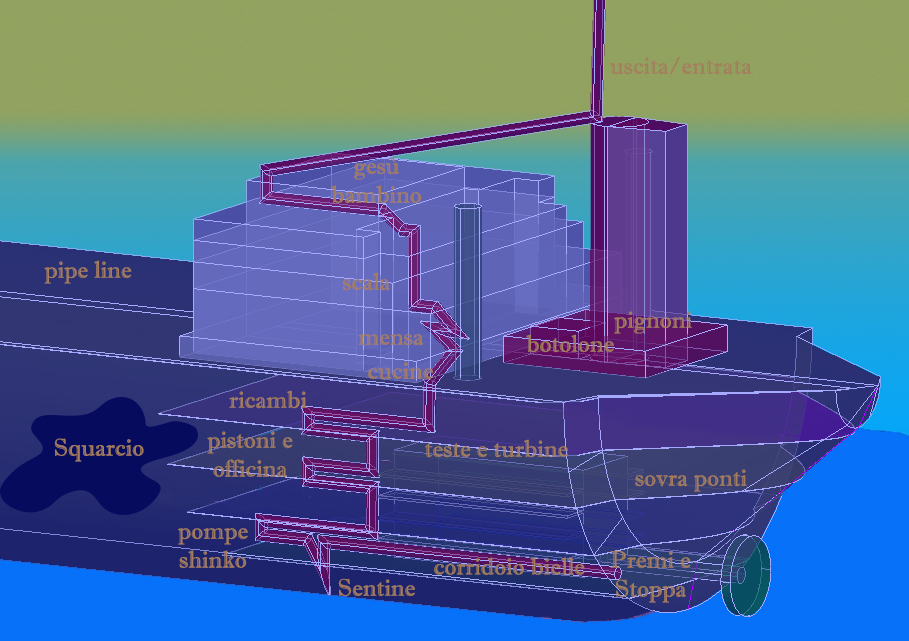Click the 'ricambi' label
Screen dimensions: 909x641
point(267,401)
